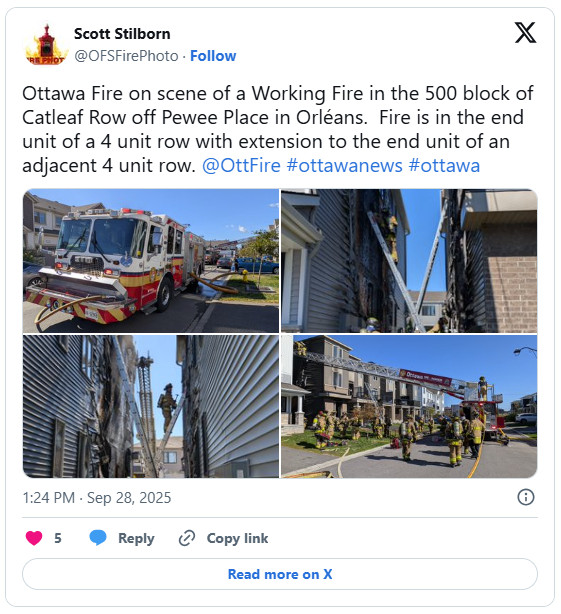561x614 pixels.
Task: Click the copy link chain icon
Action: [x=187, y=538]
